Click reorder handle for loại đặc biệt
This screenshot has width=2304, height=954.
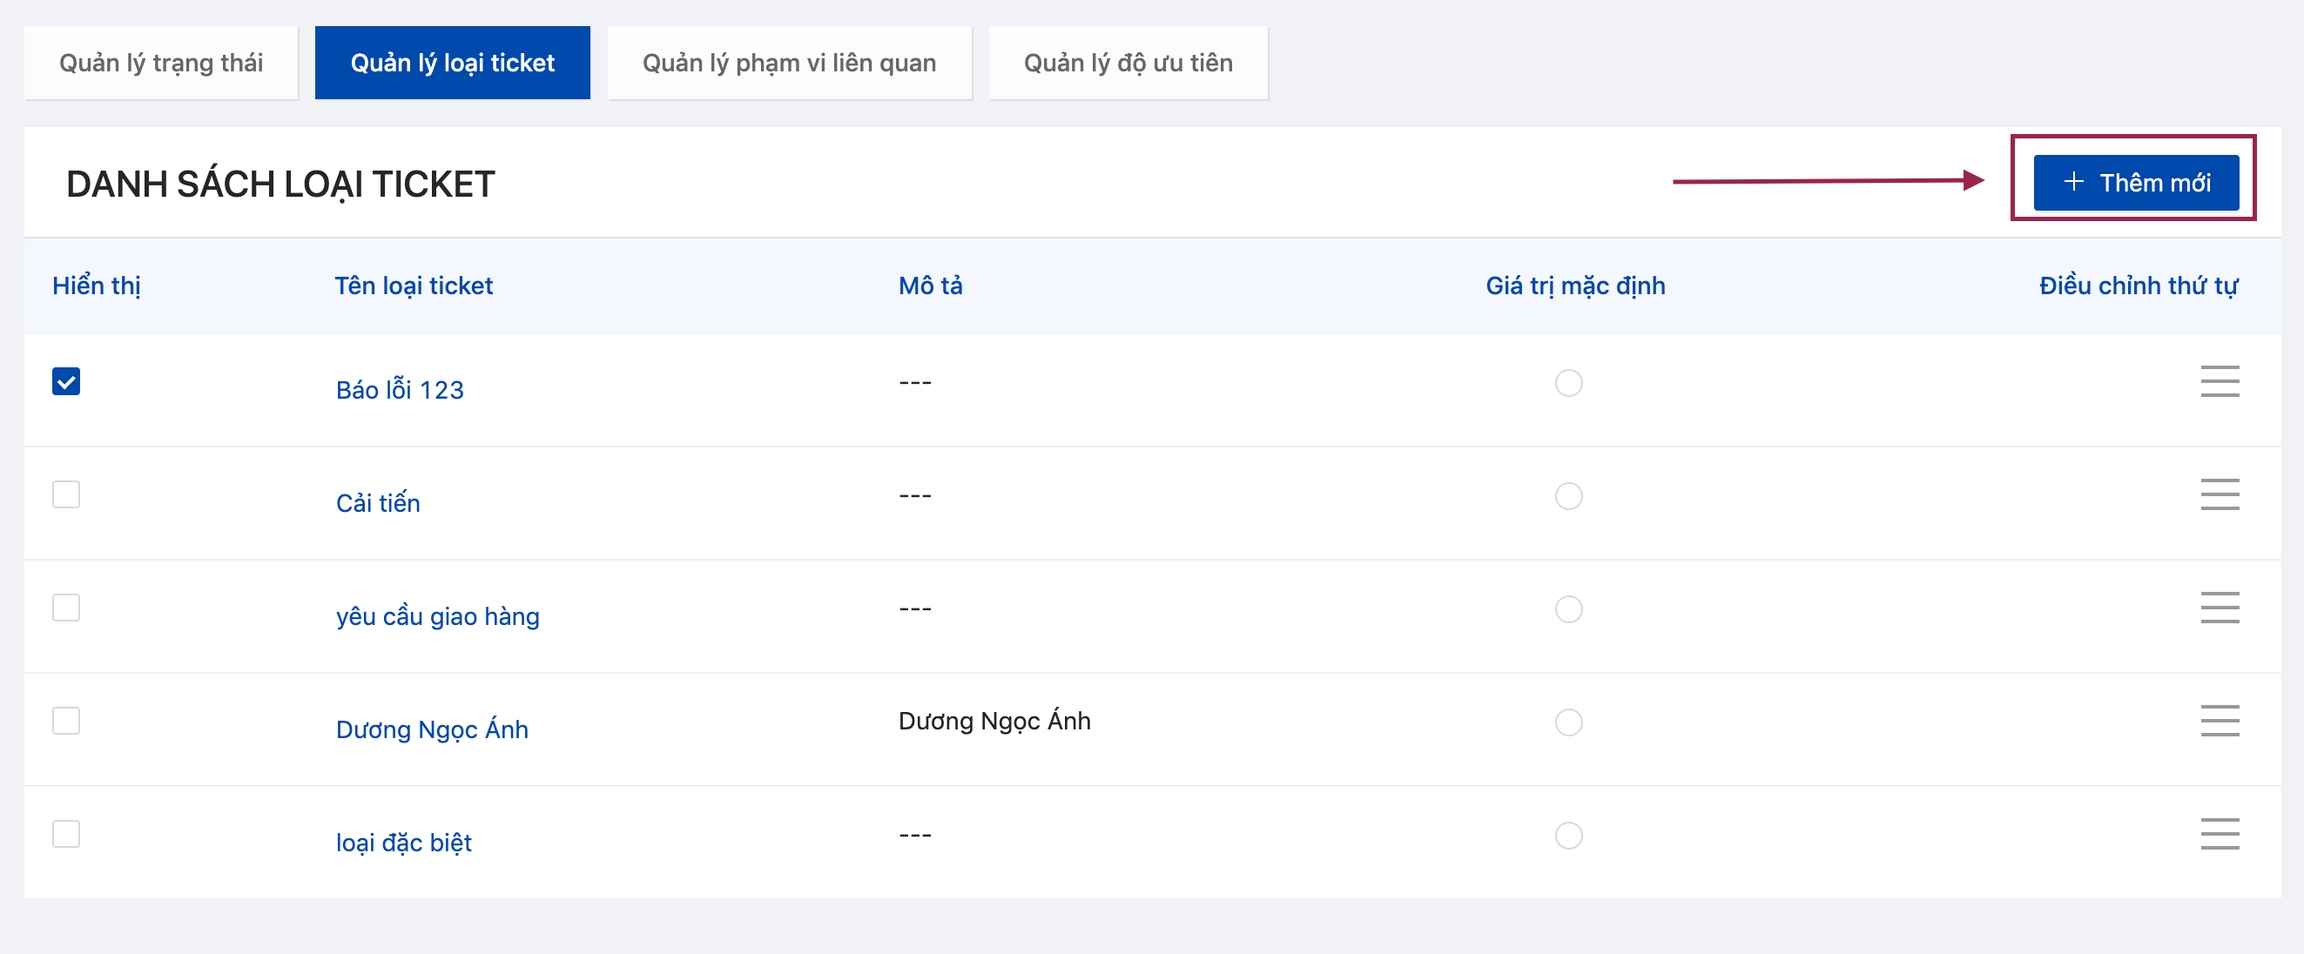[x=2219, y=834]
